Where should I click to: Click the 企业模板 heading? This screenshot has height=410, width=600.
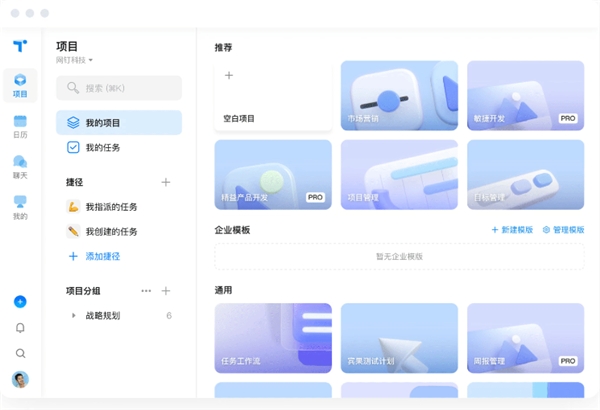click(x=232, y=230)
